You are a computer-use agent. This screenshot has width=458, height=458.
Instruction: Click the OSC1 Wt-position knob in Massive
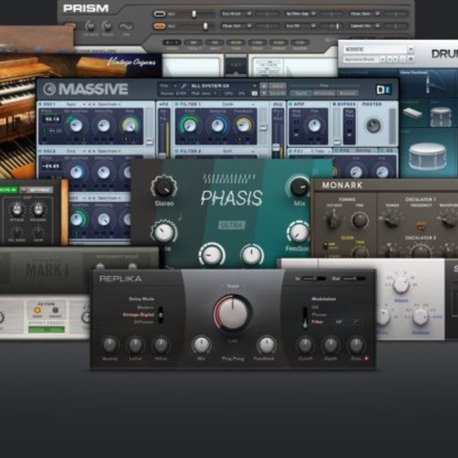[76, 125]
